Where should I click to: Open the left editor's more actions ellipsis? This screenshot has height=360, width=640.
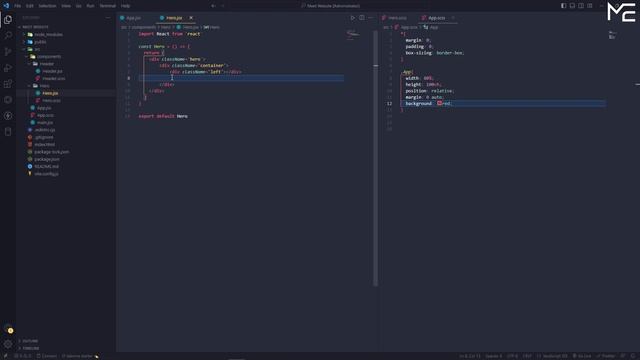[x=371, y=18]
